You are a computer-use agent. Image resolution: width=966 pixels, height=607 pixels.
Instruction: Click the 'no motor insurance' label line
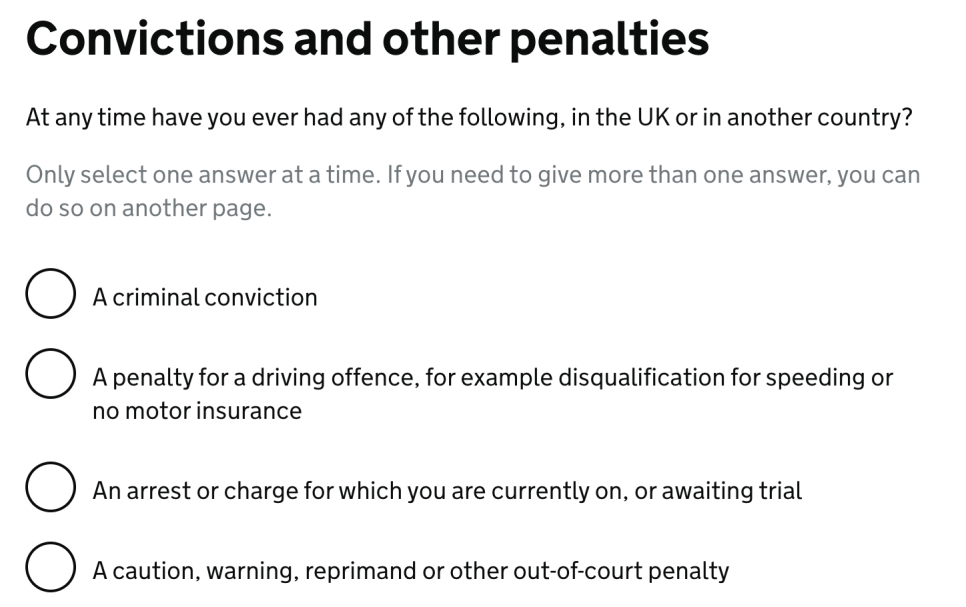coord(197,411)
